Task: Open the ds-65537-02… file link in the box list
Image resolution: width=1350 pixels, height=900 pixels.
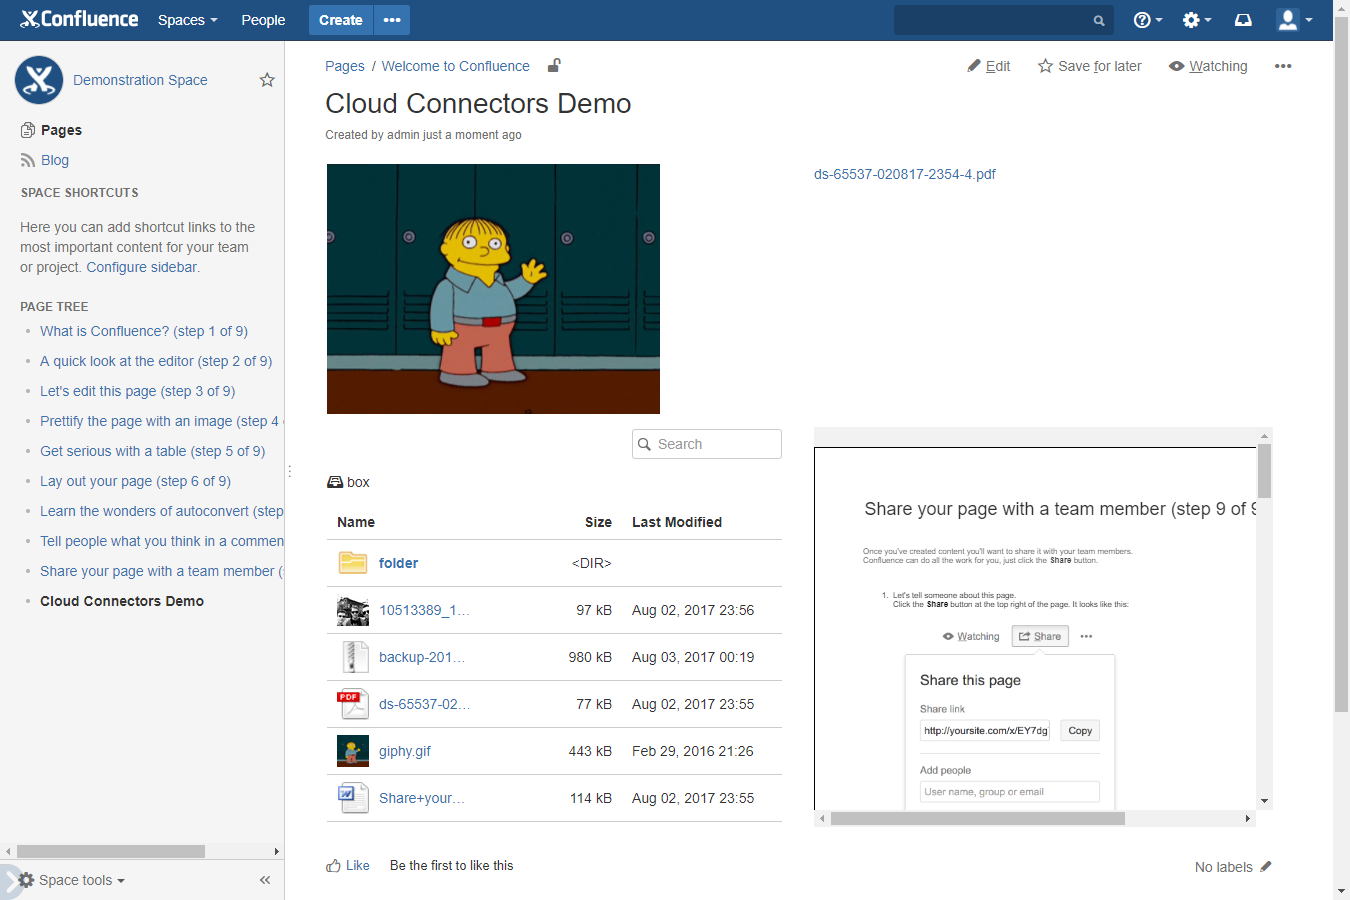Action: pos(424,704)
